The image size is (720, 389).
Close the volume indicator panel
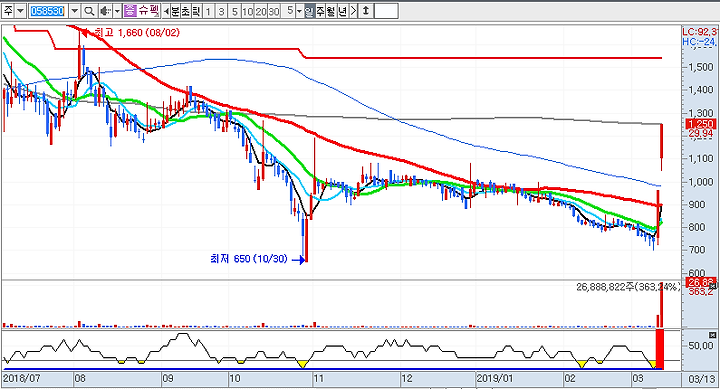[712, 286]
